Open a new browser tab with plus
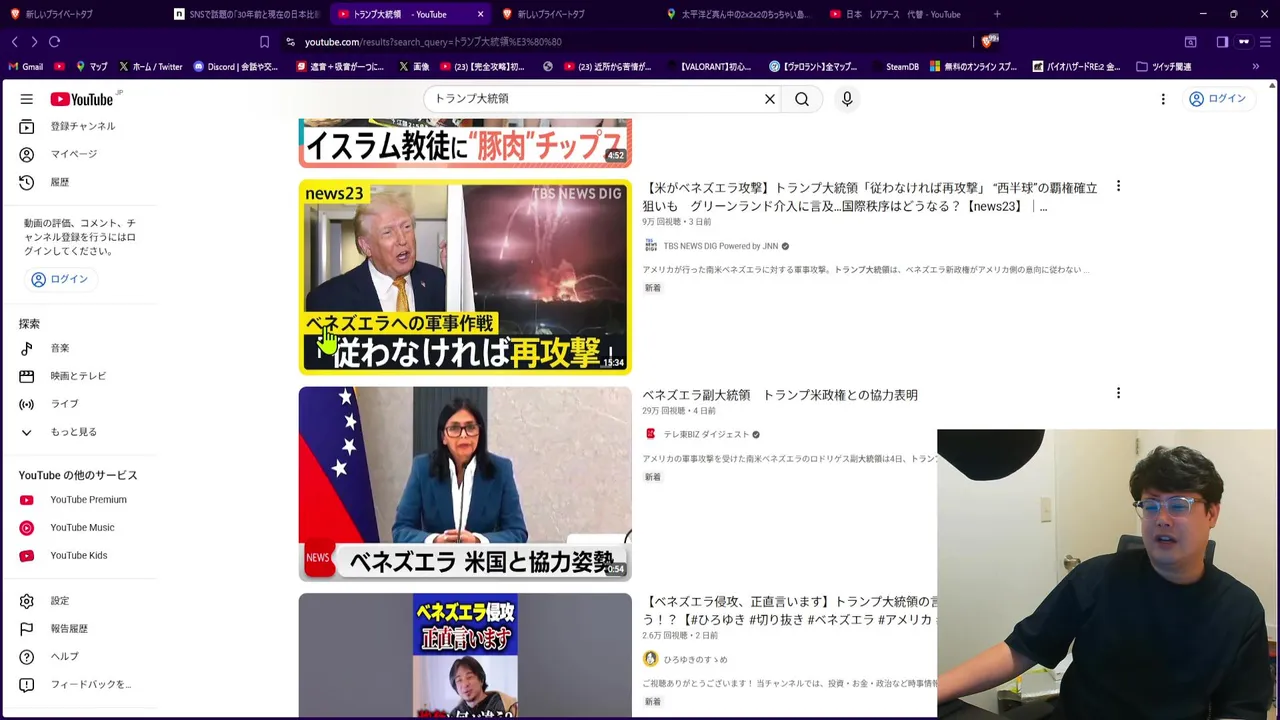The image size is (1280, 720). [x=997, y=14]
